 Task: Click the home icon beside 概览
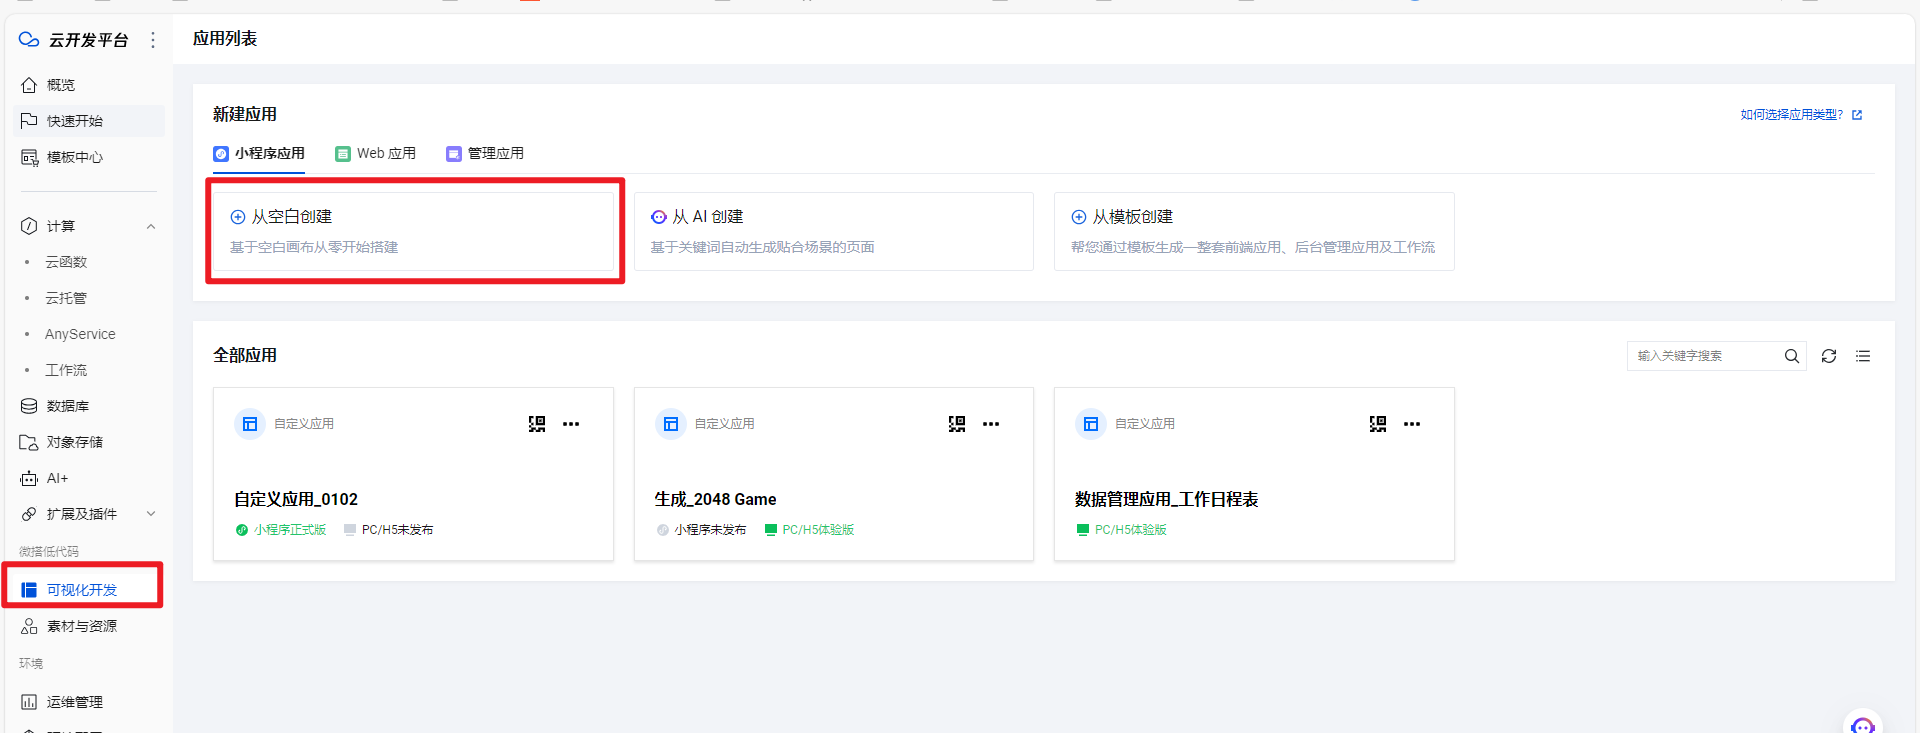tap(29, 85)
